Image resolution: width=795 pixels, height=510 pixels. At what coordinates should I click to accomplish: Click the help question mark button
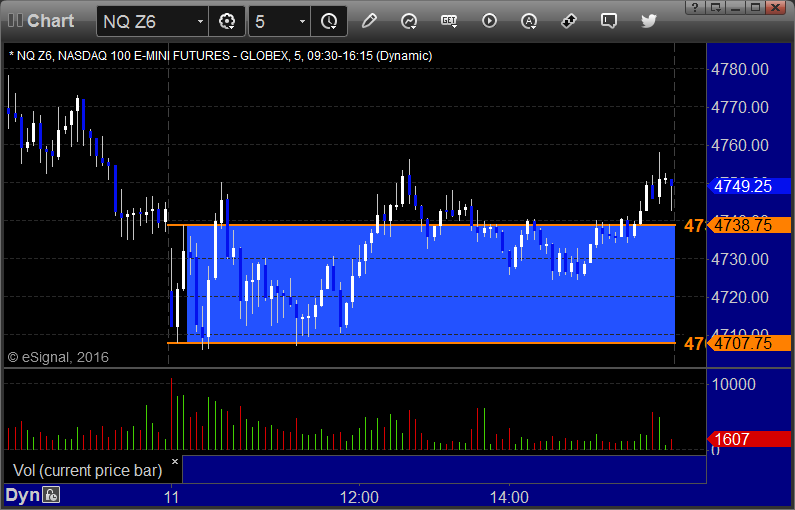pyautogui.click(x=695, y=7)
